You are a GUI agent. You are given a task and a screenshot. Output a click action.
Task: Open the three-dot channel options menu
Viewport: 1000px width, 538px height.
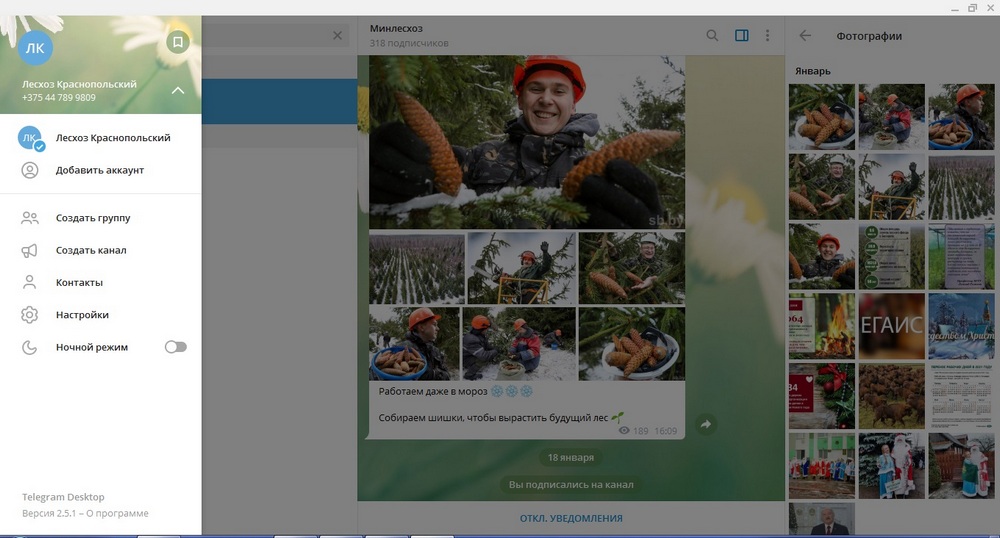click(767, 36)
